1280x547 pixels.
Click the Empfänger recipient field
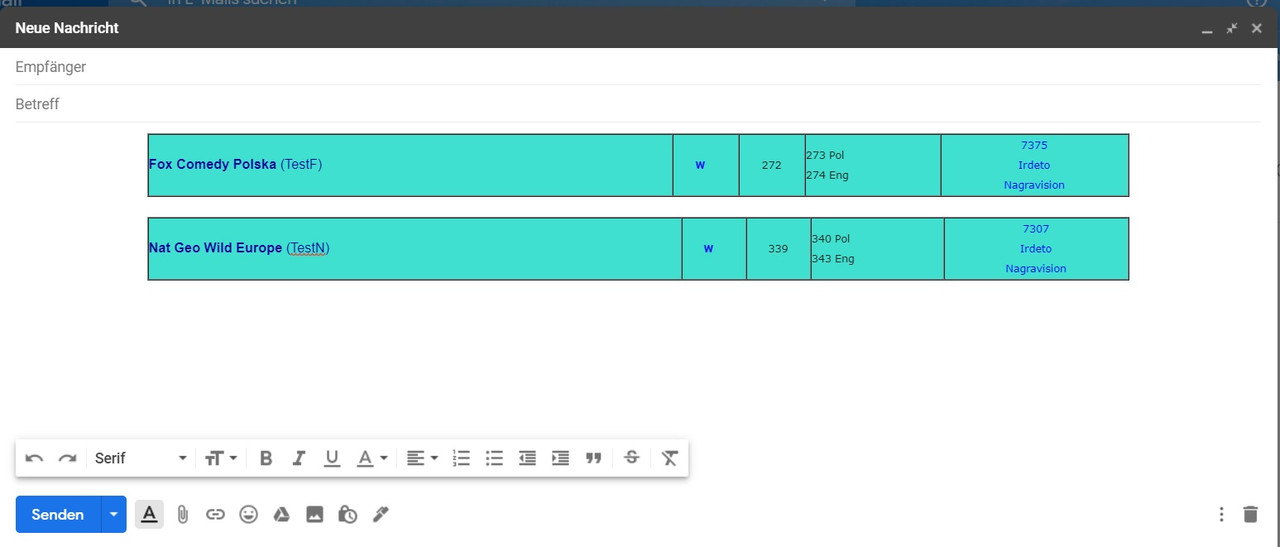pyautogui.click(x=637, y=67)
